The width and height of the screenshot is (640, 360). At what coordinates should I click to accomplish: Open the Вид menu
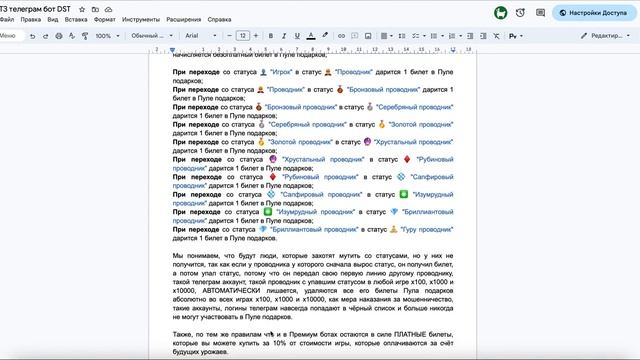[x=53, y=19]
